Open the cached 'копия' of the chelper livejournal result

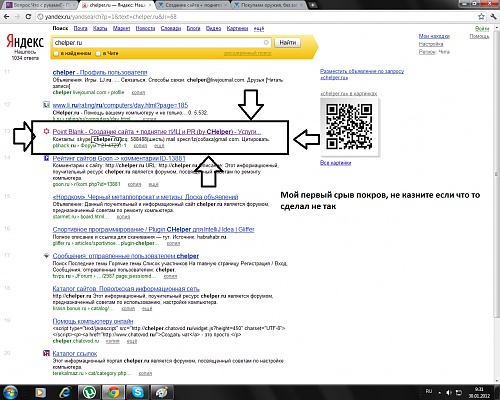click(138, 92)
